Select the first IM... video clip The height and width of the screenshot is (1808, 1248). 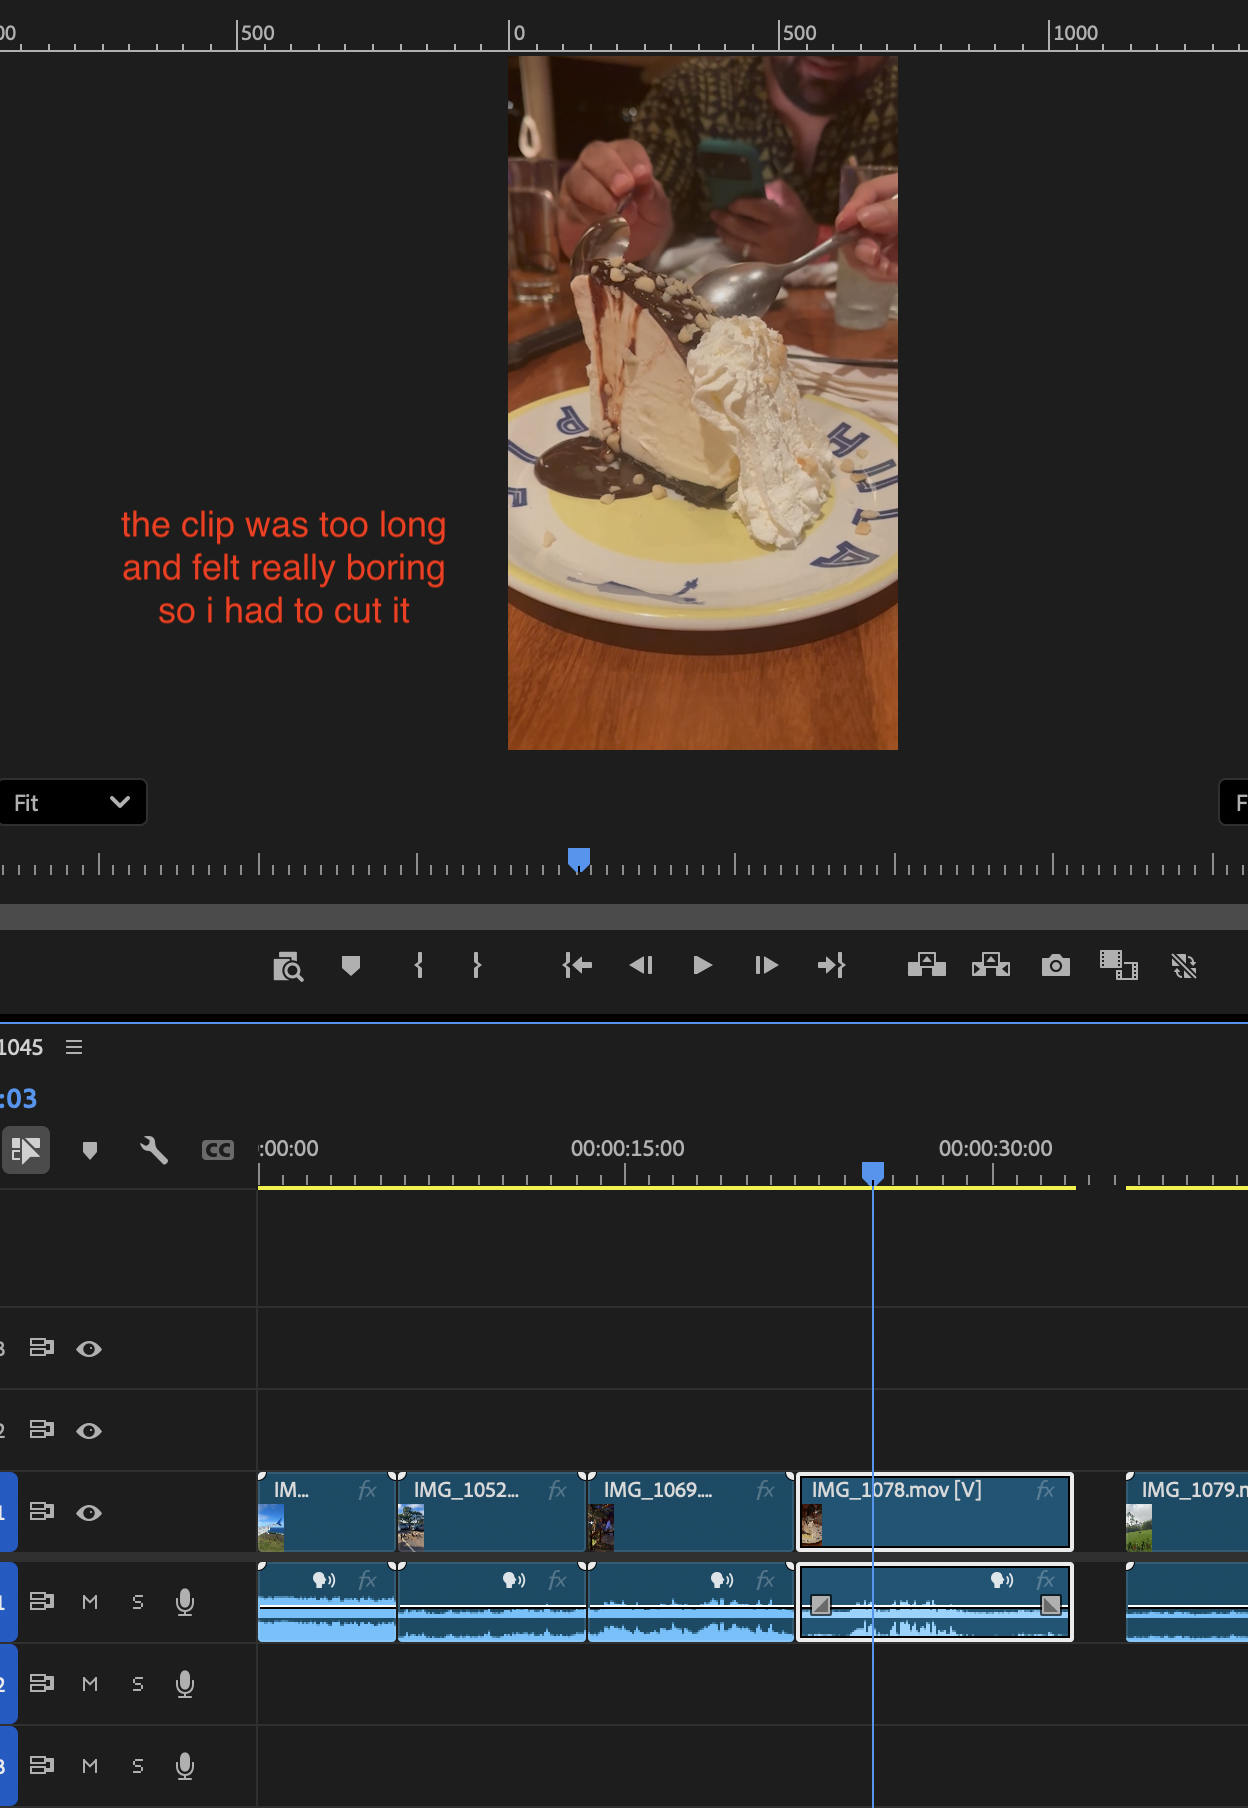click(x=326, y=1511)
